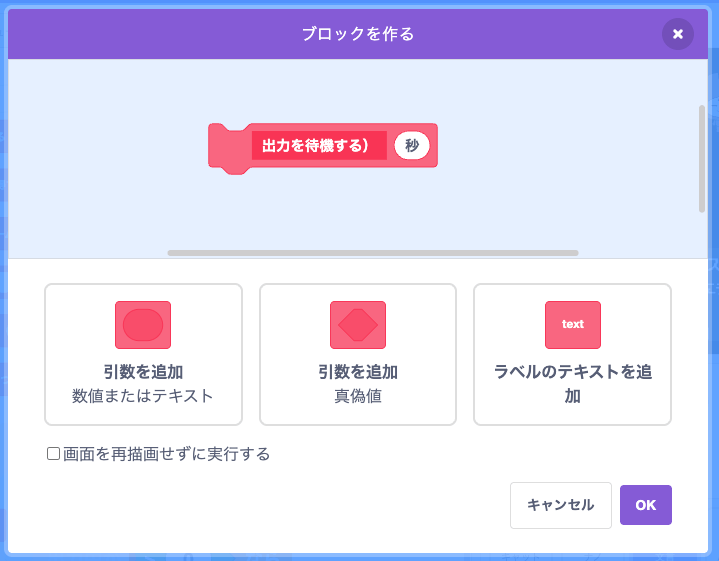The width and height of the screenshot is (719, 561).
Task: Enable the 画面を再描画せずに実行する checkbox
Action: [x=54, y=454]
